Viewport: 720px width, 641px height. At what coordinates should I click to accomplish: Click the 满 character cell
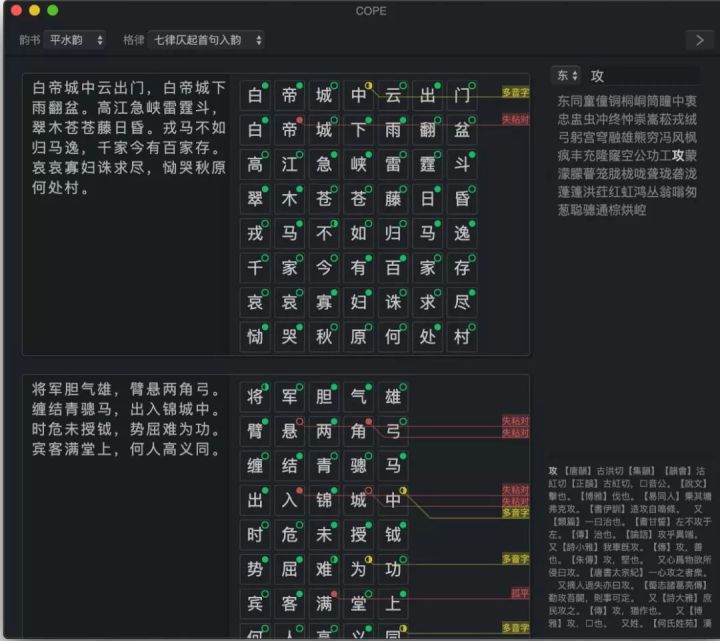[x=324, y=603]
